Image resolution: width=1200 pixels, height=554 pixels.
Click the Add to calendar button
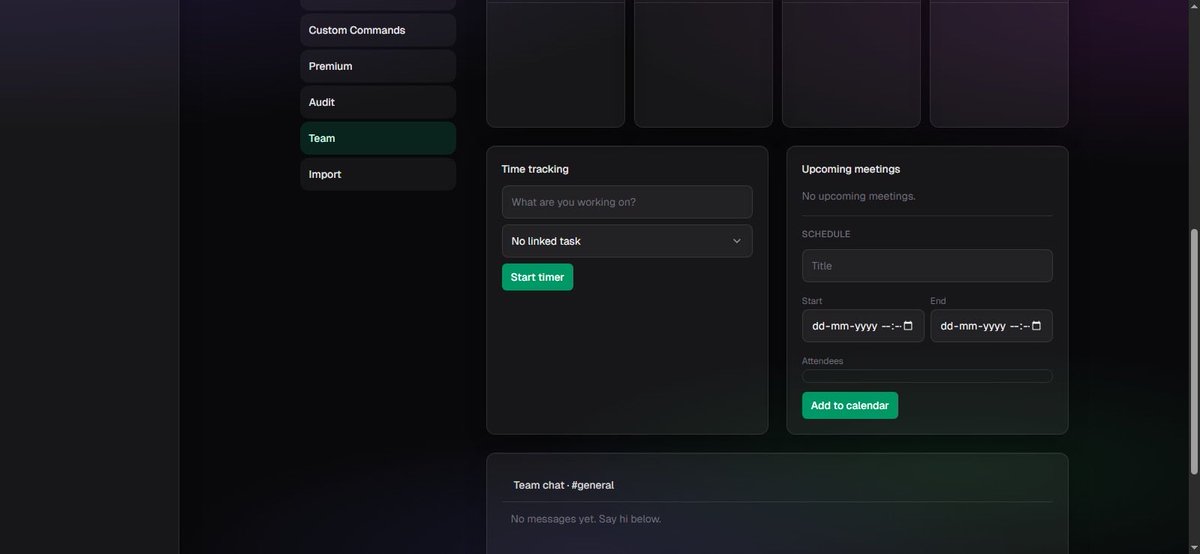850,405
